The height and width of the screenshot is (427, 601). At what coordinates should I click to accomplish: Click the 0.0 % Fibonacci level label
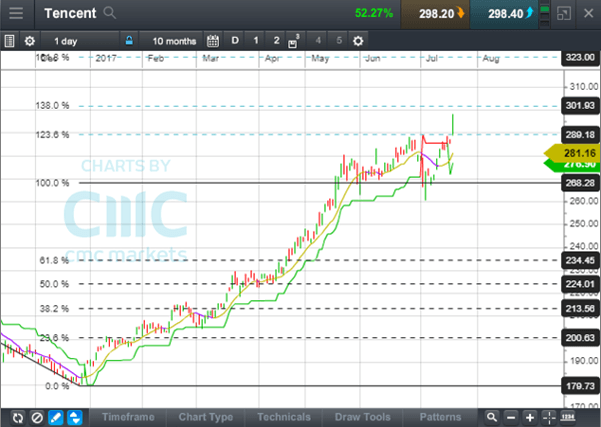point(57,386)
